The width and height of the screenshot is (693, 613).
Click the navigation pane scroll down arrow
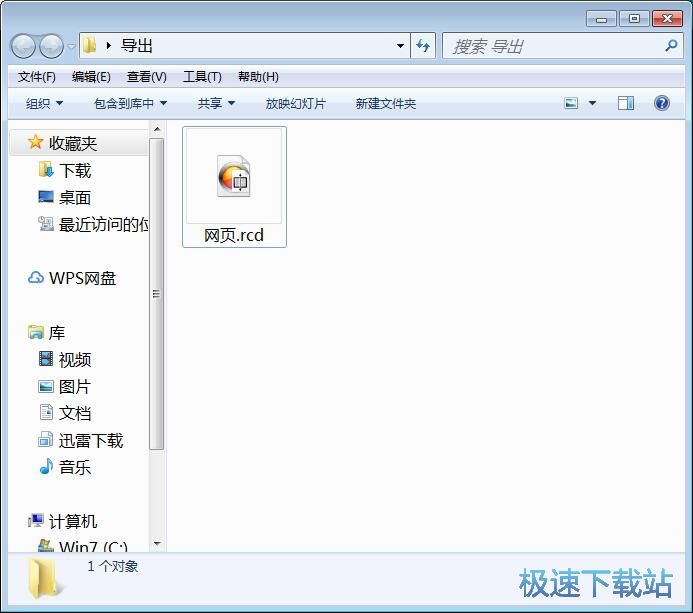point(156,544)
